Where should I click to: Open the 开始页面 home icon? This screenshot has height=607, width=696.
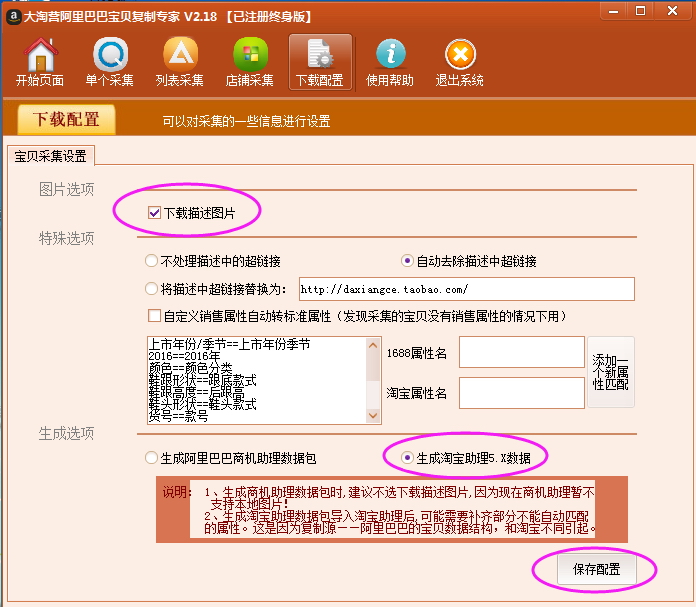40,62
